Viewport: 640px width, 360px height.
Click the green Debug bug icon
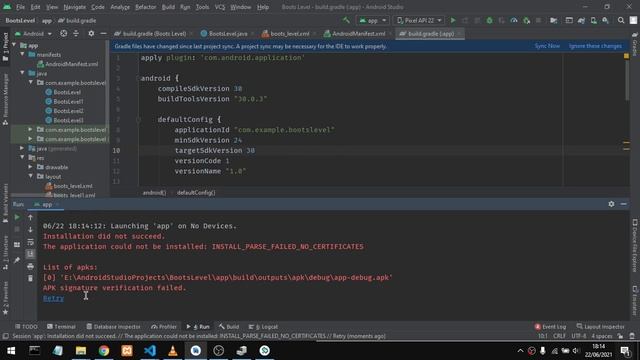(x=489, y=20)
